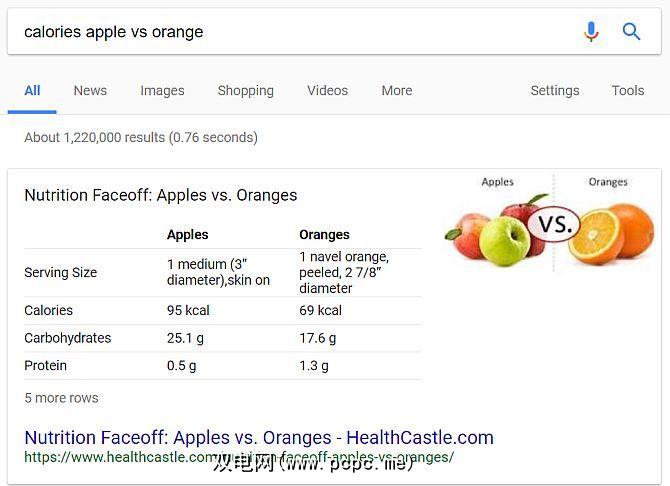Open the HealthCastle.com Nutrition Faceoff result link
Screen dimensions: 670x486
pyautogui.click(x=259, y=437)
